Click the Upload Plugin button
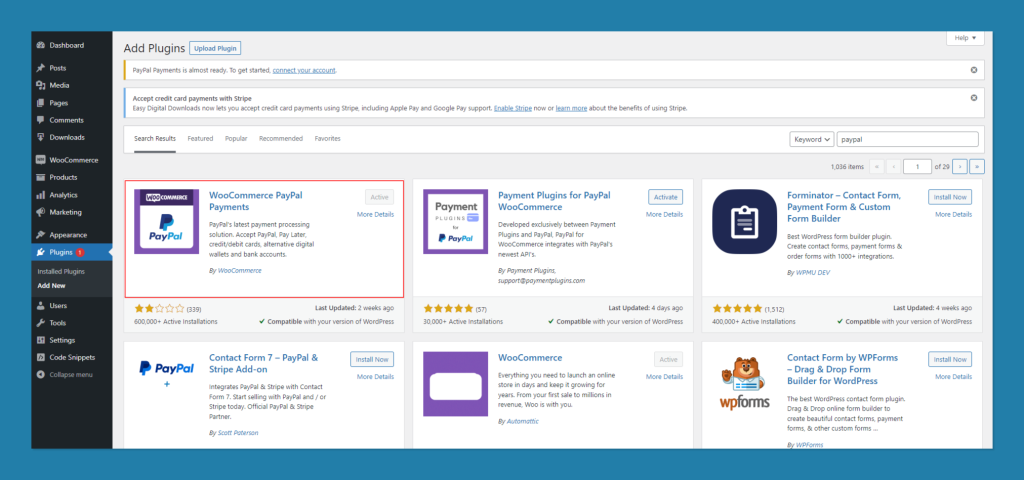Image resolution: width=1024 pixels, height=480 pixels. pos(216,48)
